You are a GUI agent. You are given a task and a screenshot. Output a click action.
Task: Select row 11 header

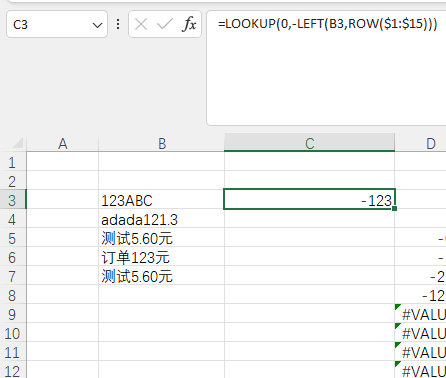12,352
